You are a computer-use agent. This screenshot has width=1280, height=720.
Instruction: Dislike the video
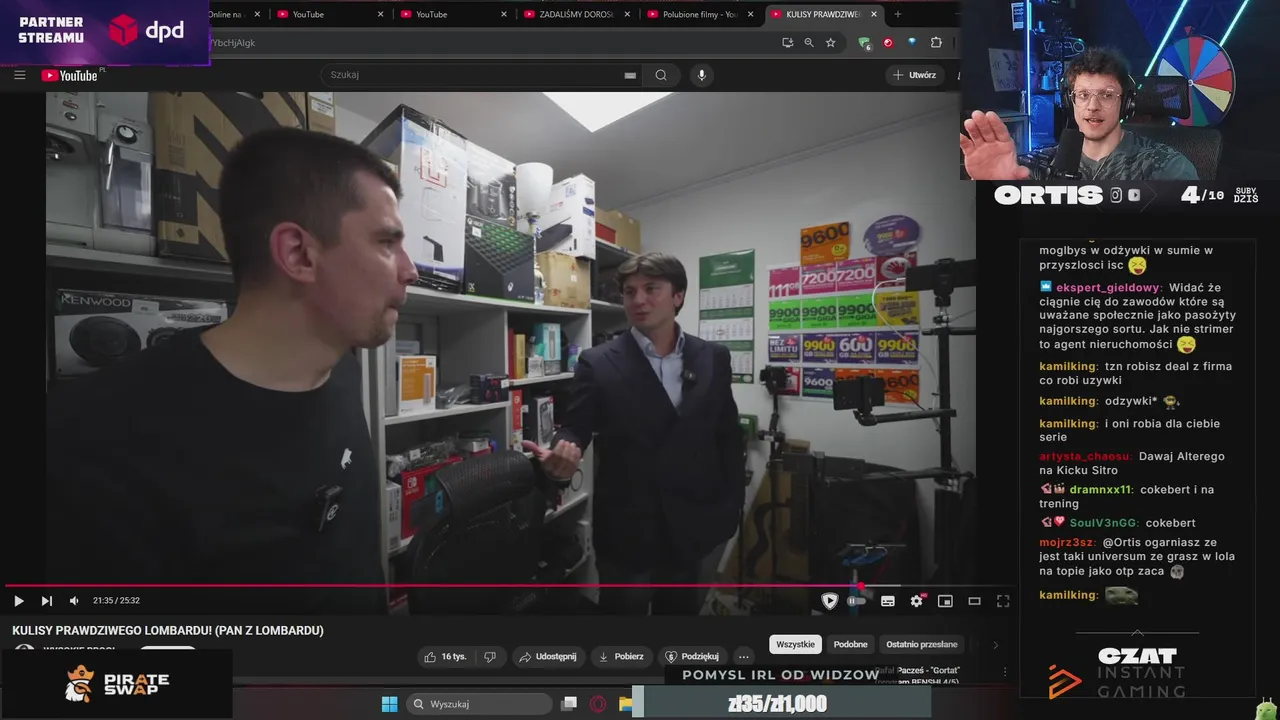pyautogui.click(x=490, y=656)
